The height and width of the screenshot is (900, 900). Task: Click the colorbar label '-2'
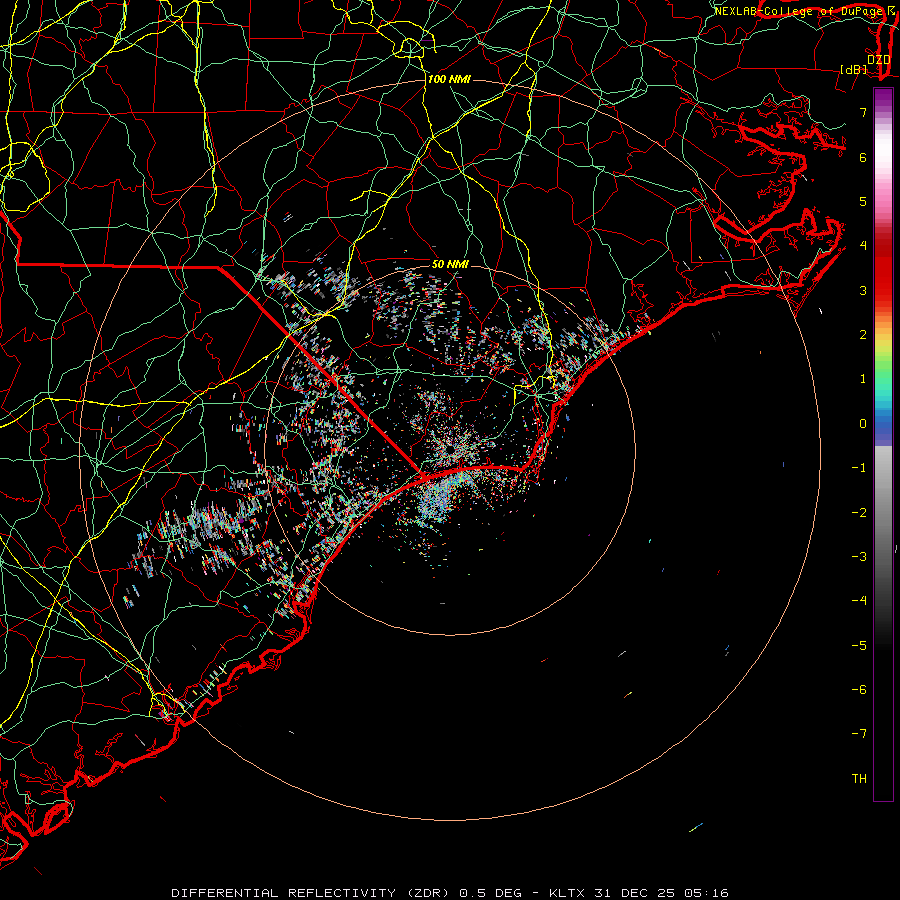pyautogui.click(x=859, y=513)
